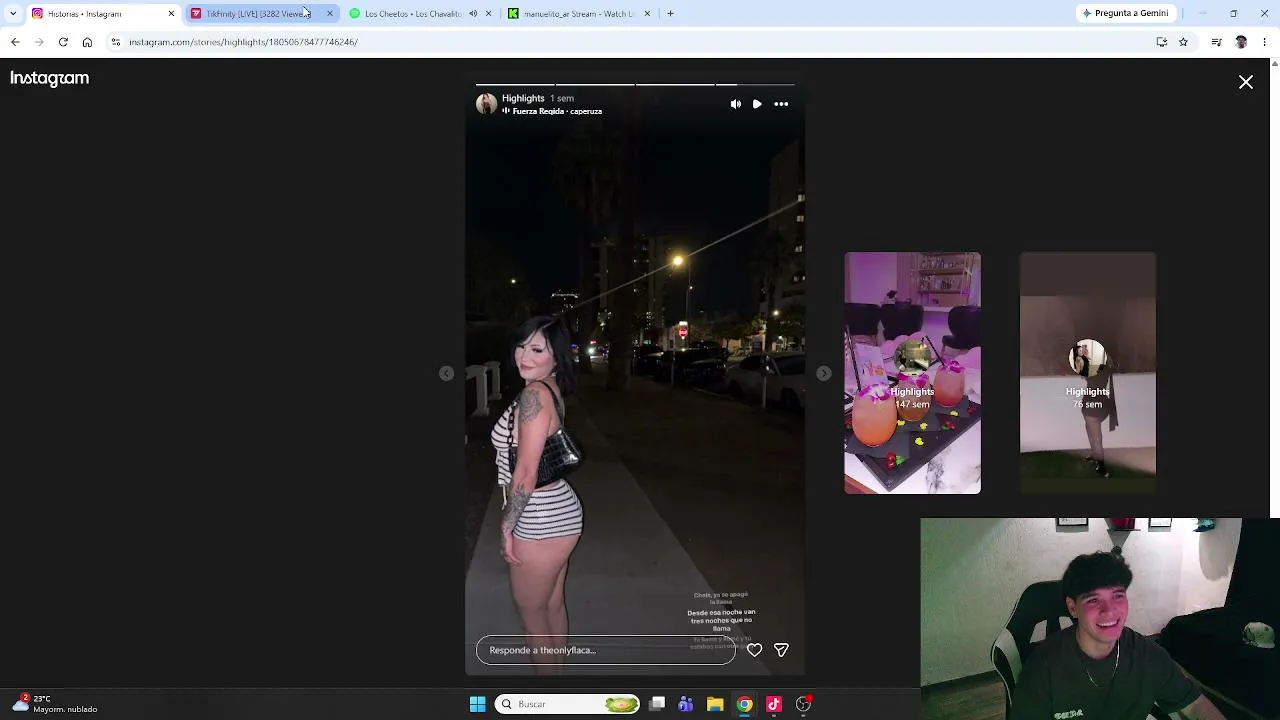This screenshot has width=1280, height=720.
Task: Open the media controls icon in the toolbar
Action: point(1216,42)
